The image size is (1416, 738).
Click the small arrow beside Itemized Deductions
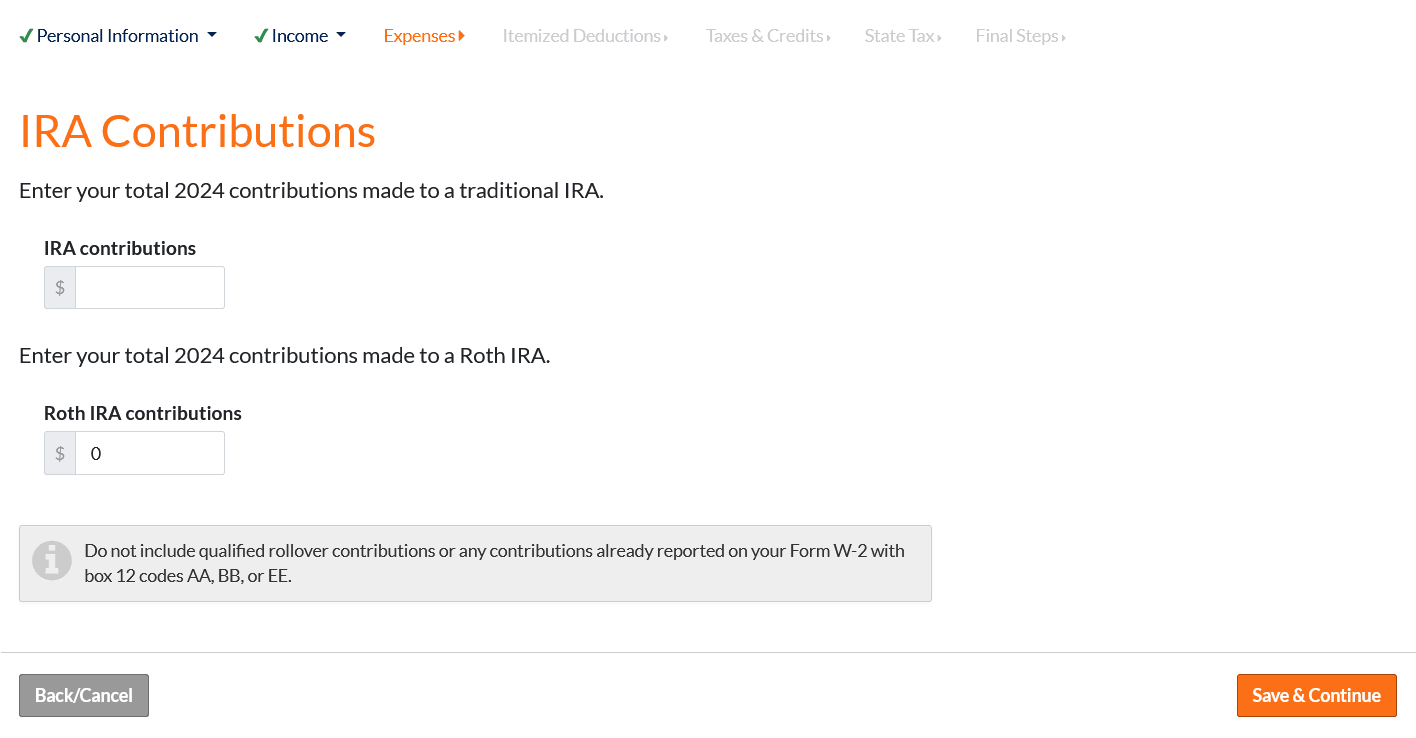click(666, 37)
